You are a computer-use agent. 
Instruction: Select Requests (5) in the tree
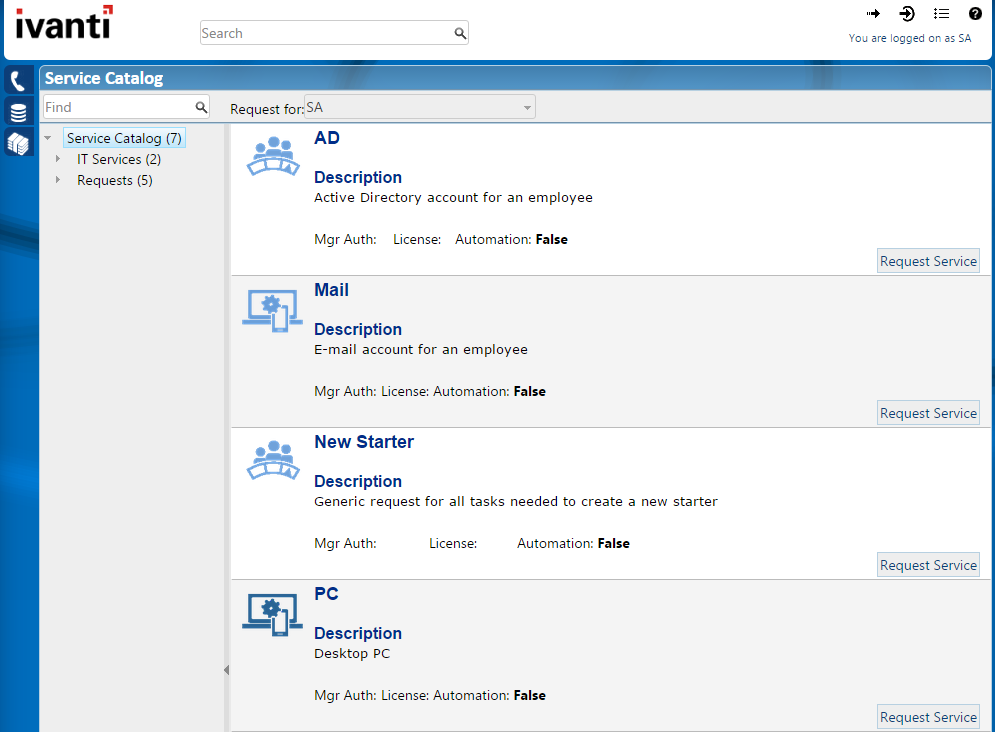click(x=115, y=180)
